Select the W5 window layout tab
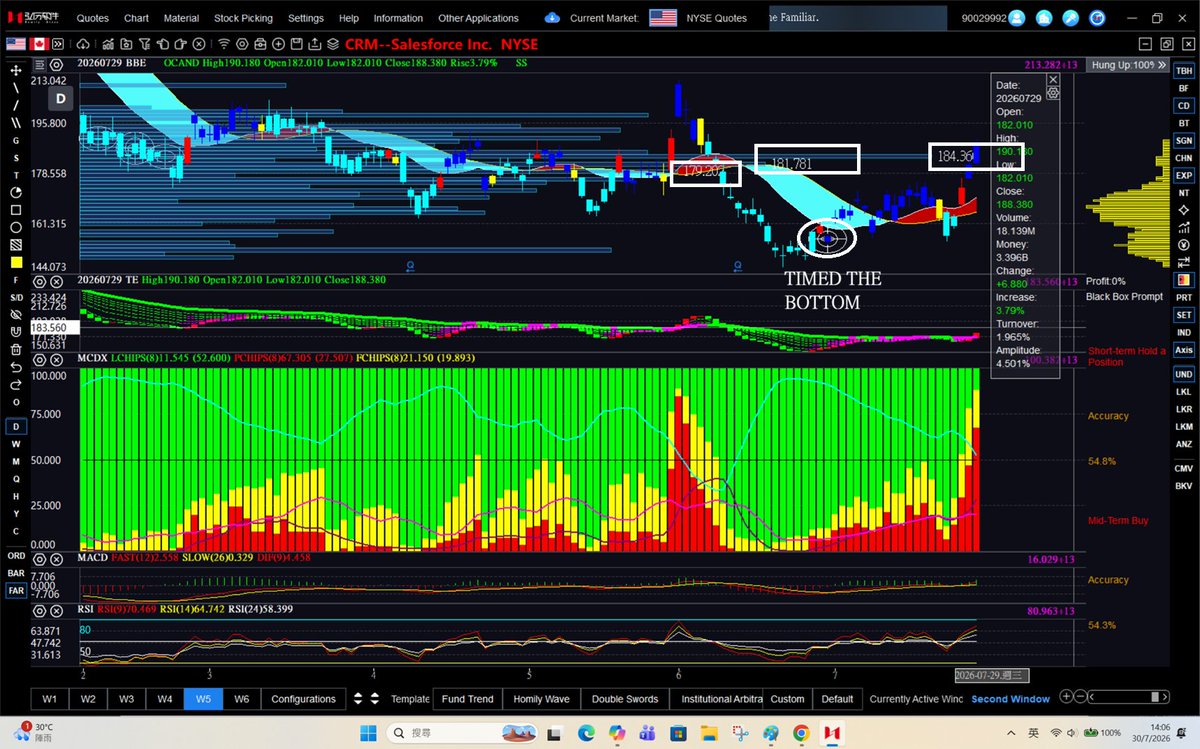The image size is (1200, 749). click(x=203, y=699)
